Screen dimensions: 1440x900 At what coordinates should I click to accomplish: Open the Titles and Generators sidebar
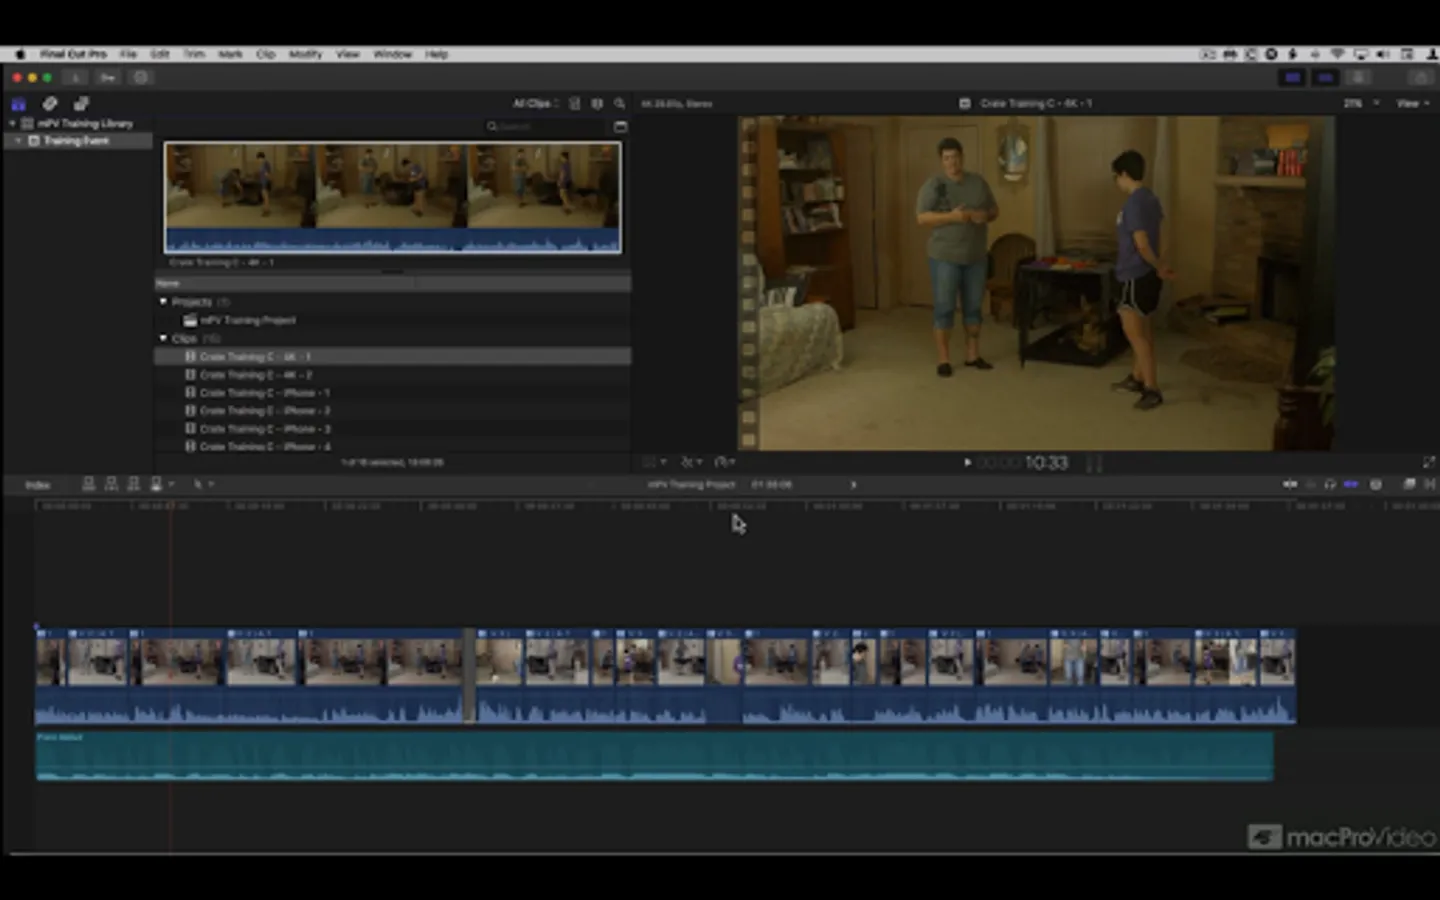[81, 104]
